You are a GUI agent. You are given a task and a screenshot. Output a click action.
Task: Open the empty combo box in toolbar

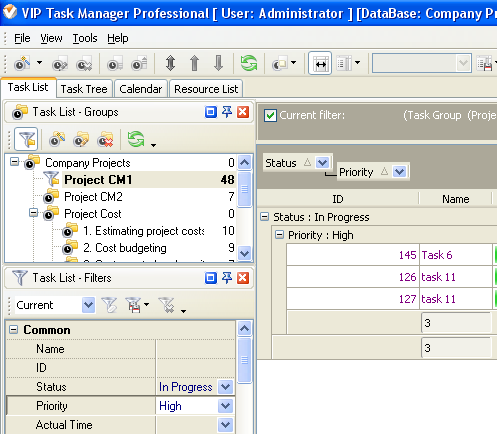pos(422,63)
